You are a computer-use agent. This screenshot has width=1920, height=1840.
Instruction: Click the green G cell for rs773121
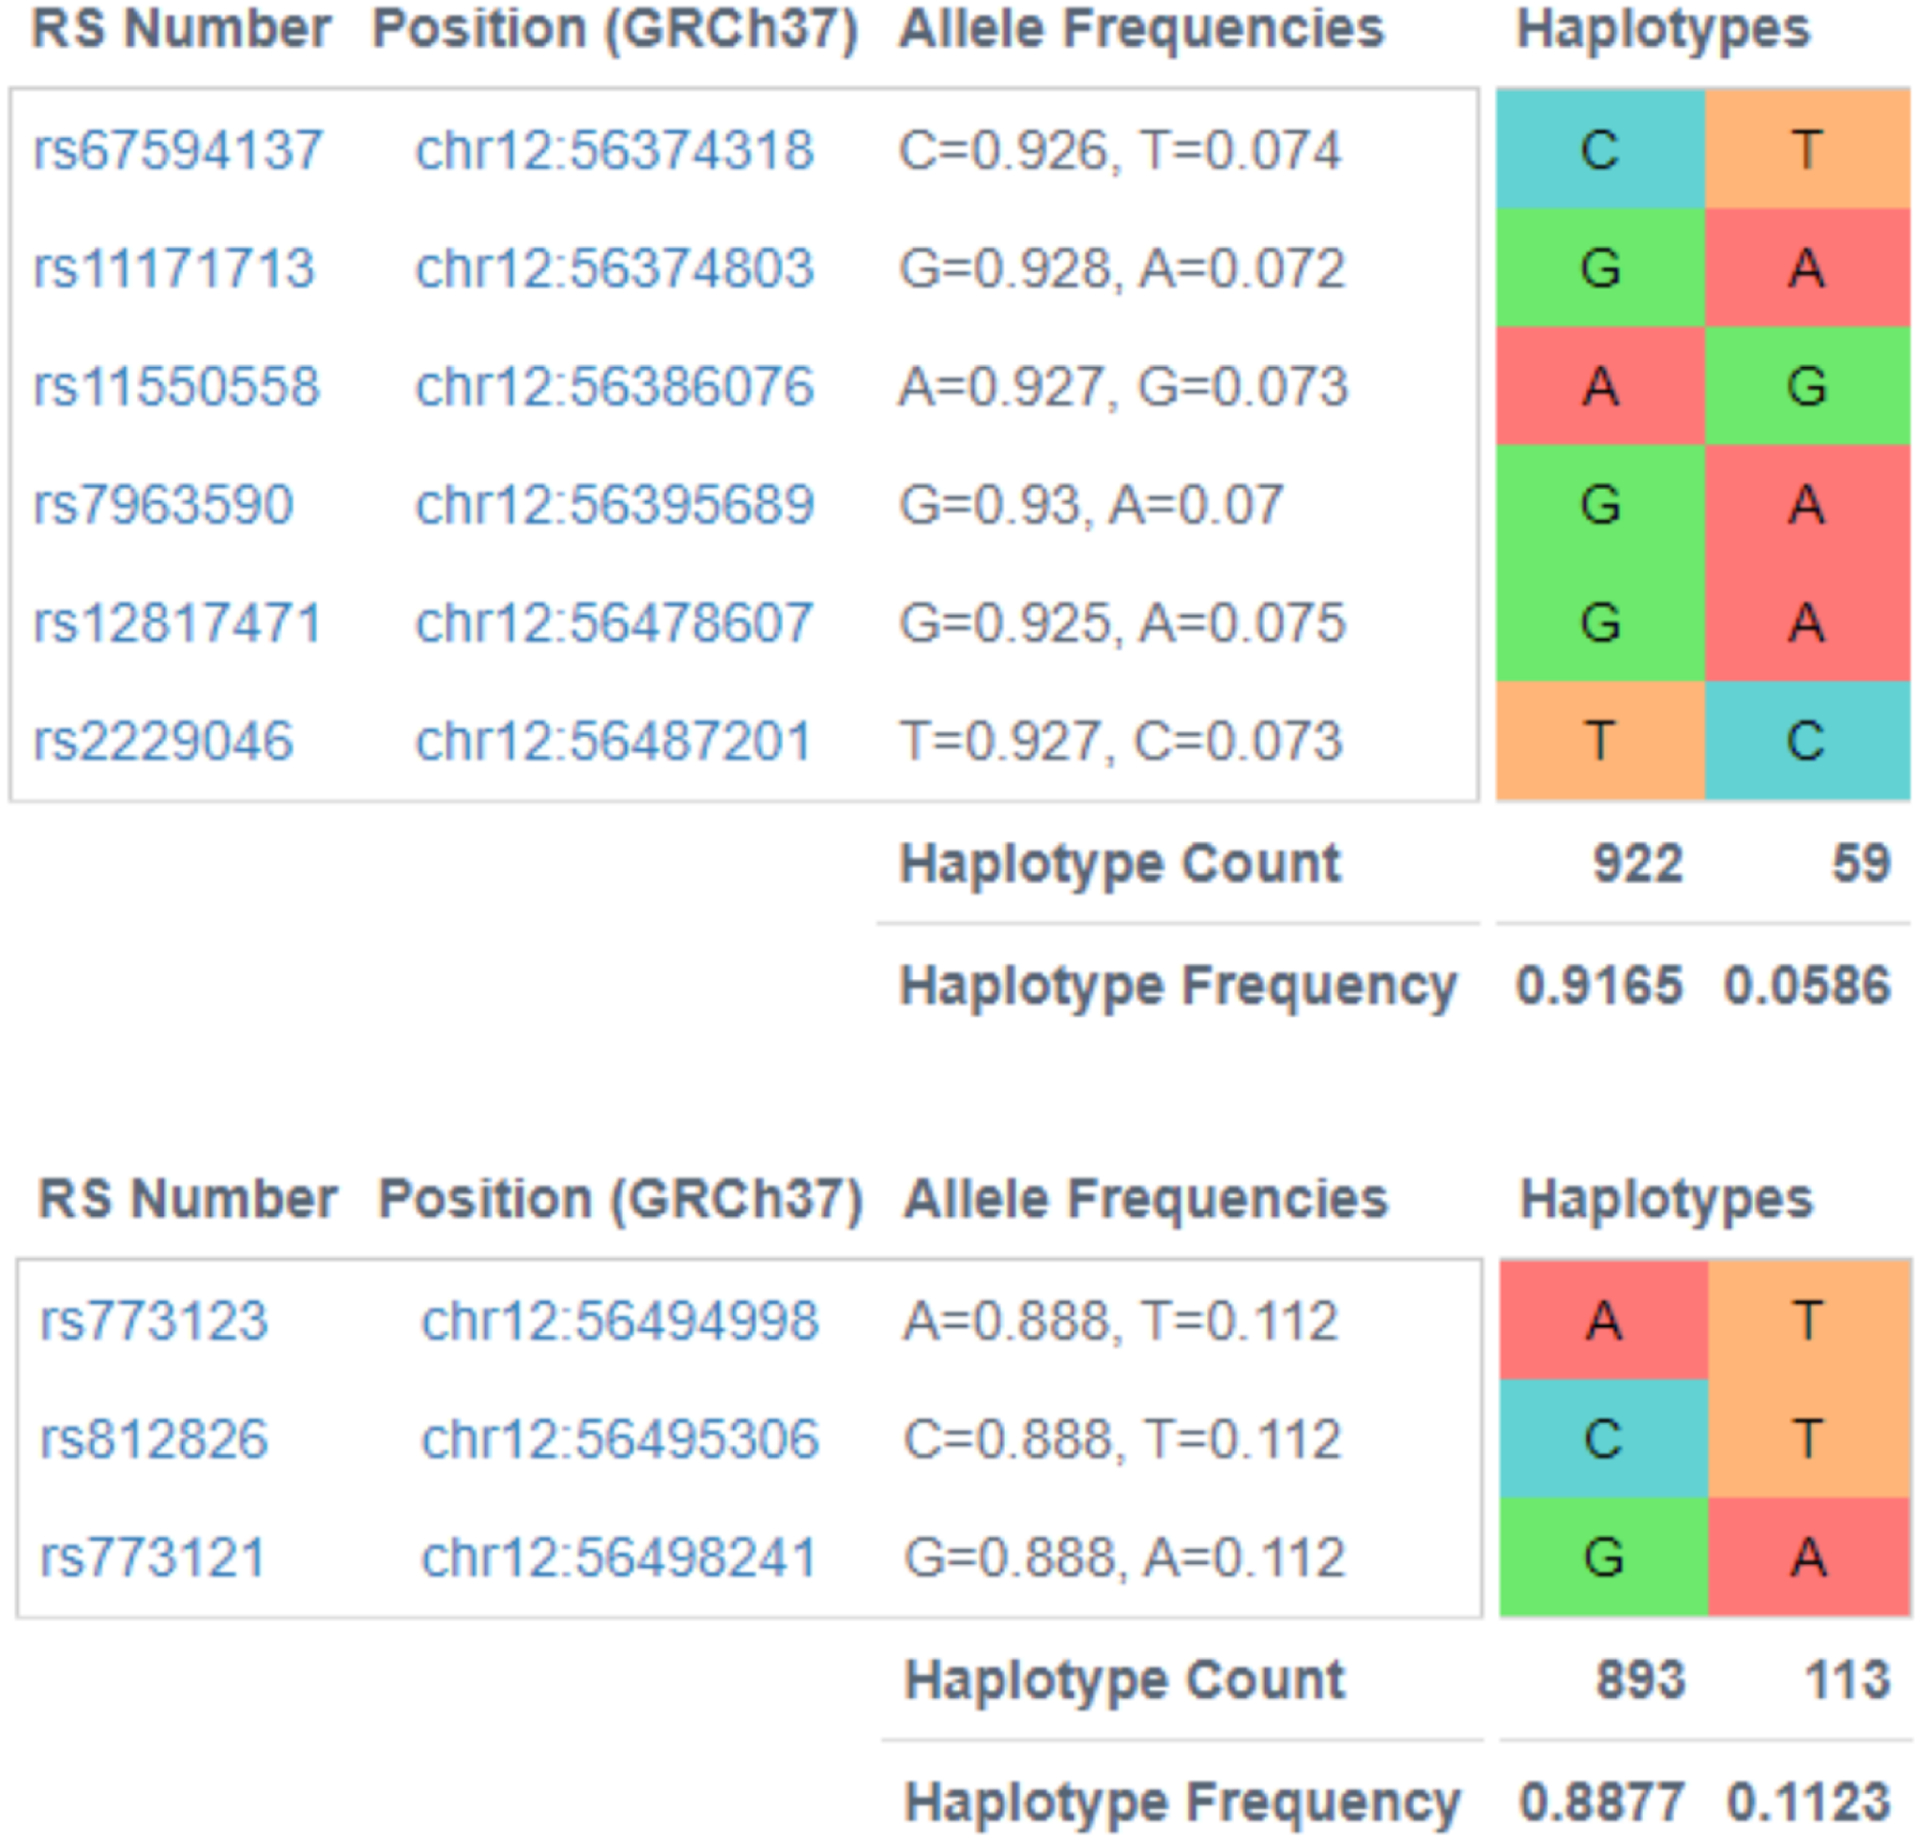[1604, 1556]
